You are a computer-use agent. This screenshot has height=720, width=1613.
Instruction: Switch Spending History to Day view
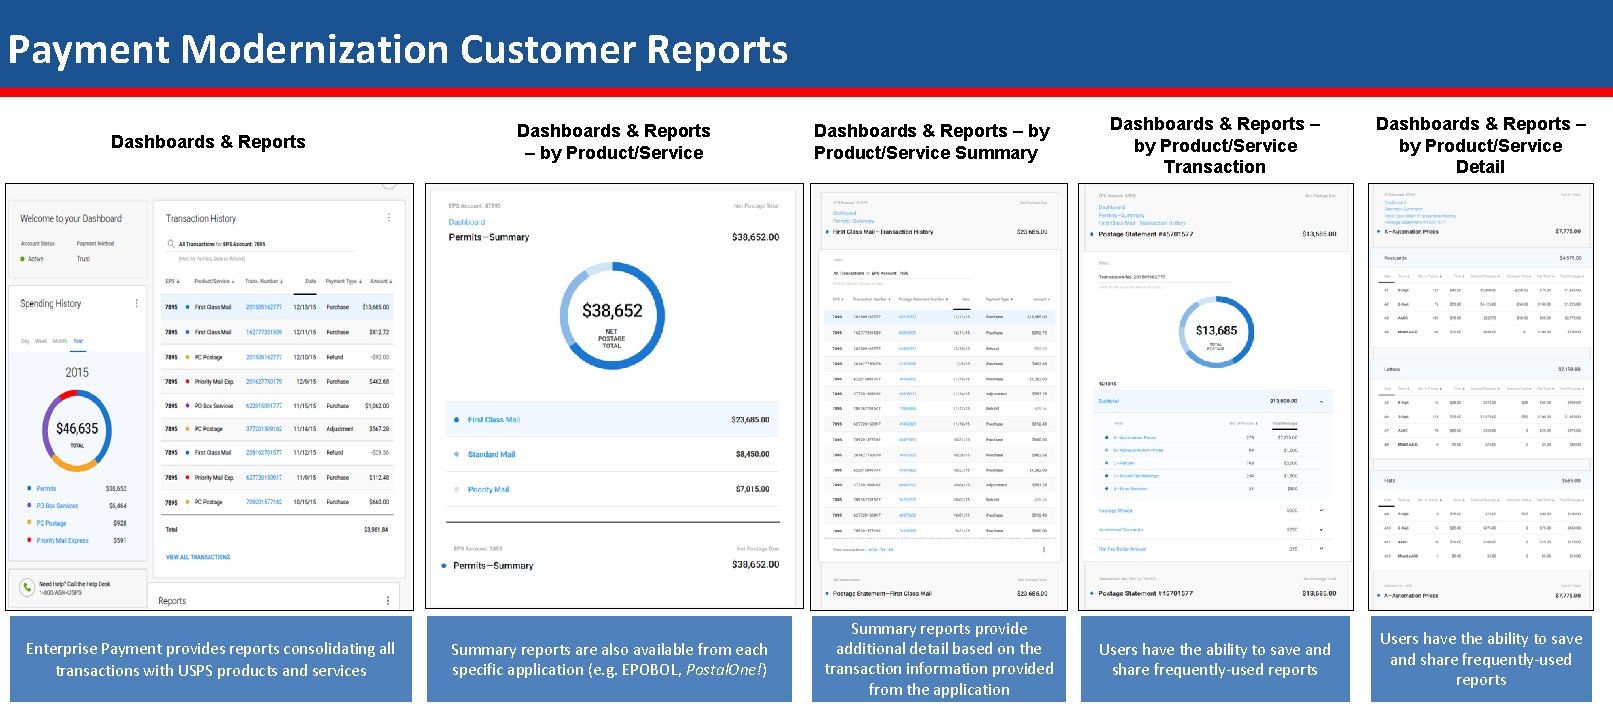25,341
